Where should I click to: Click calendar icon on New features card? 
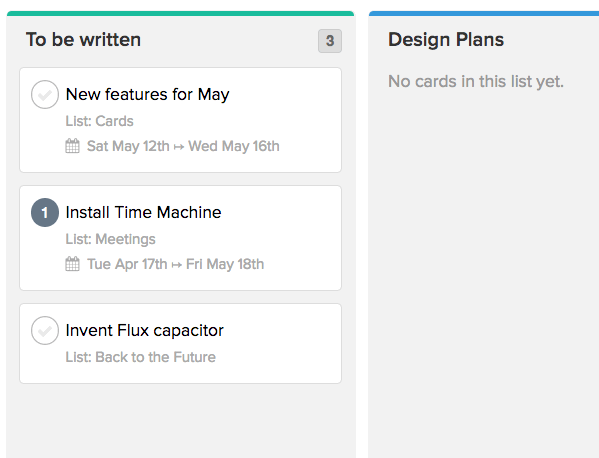point(72,146)
